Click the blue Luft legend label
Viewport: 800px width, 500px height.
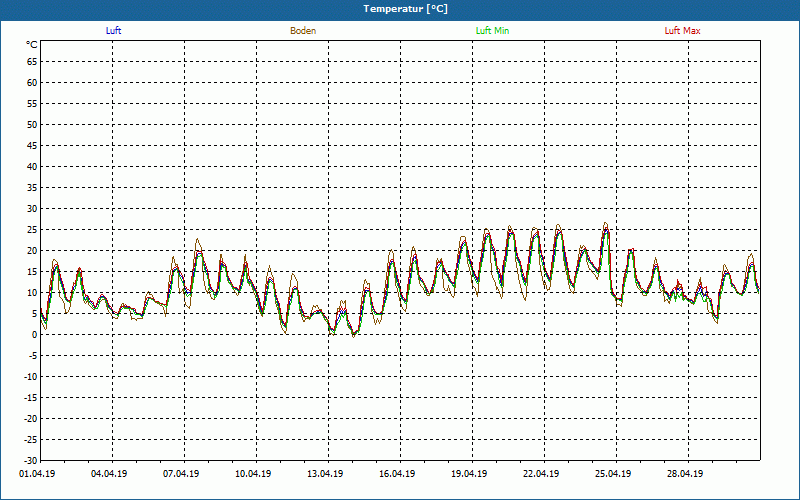click(113, 31)
